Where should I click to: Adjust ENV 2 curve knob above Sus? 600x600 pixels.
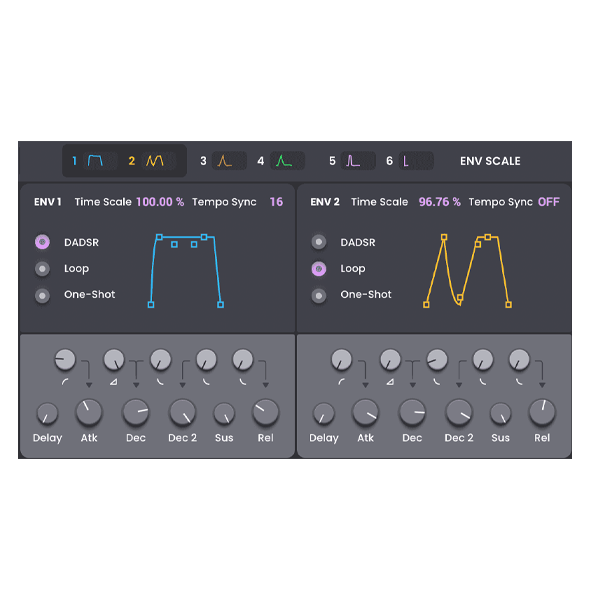click(x=483, y=360)
